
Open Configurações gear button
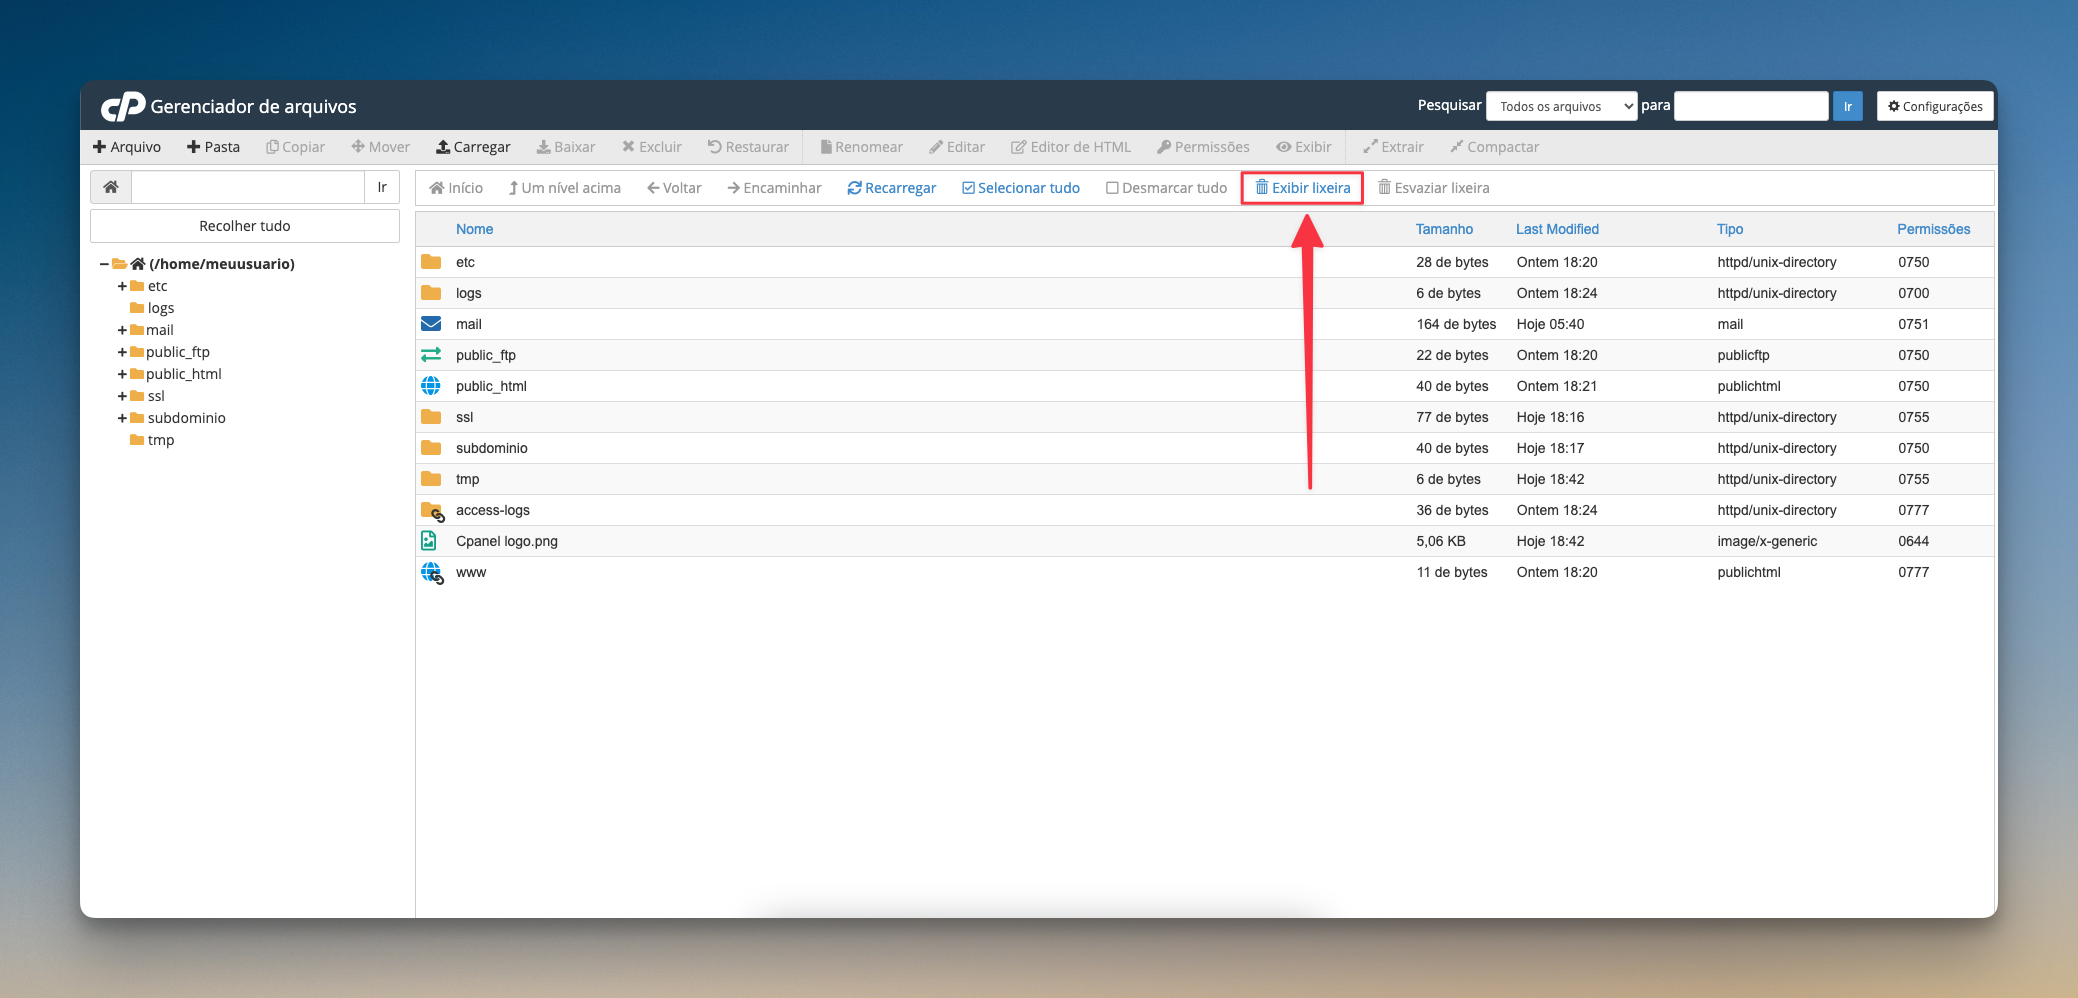[1935, 106]
